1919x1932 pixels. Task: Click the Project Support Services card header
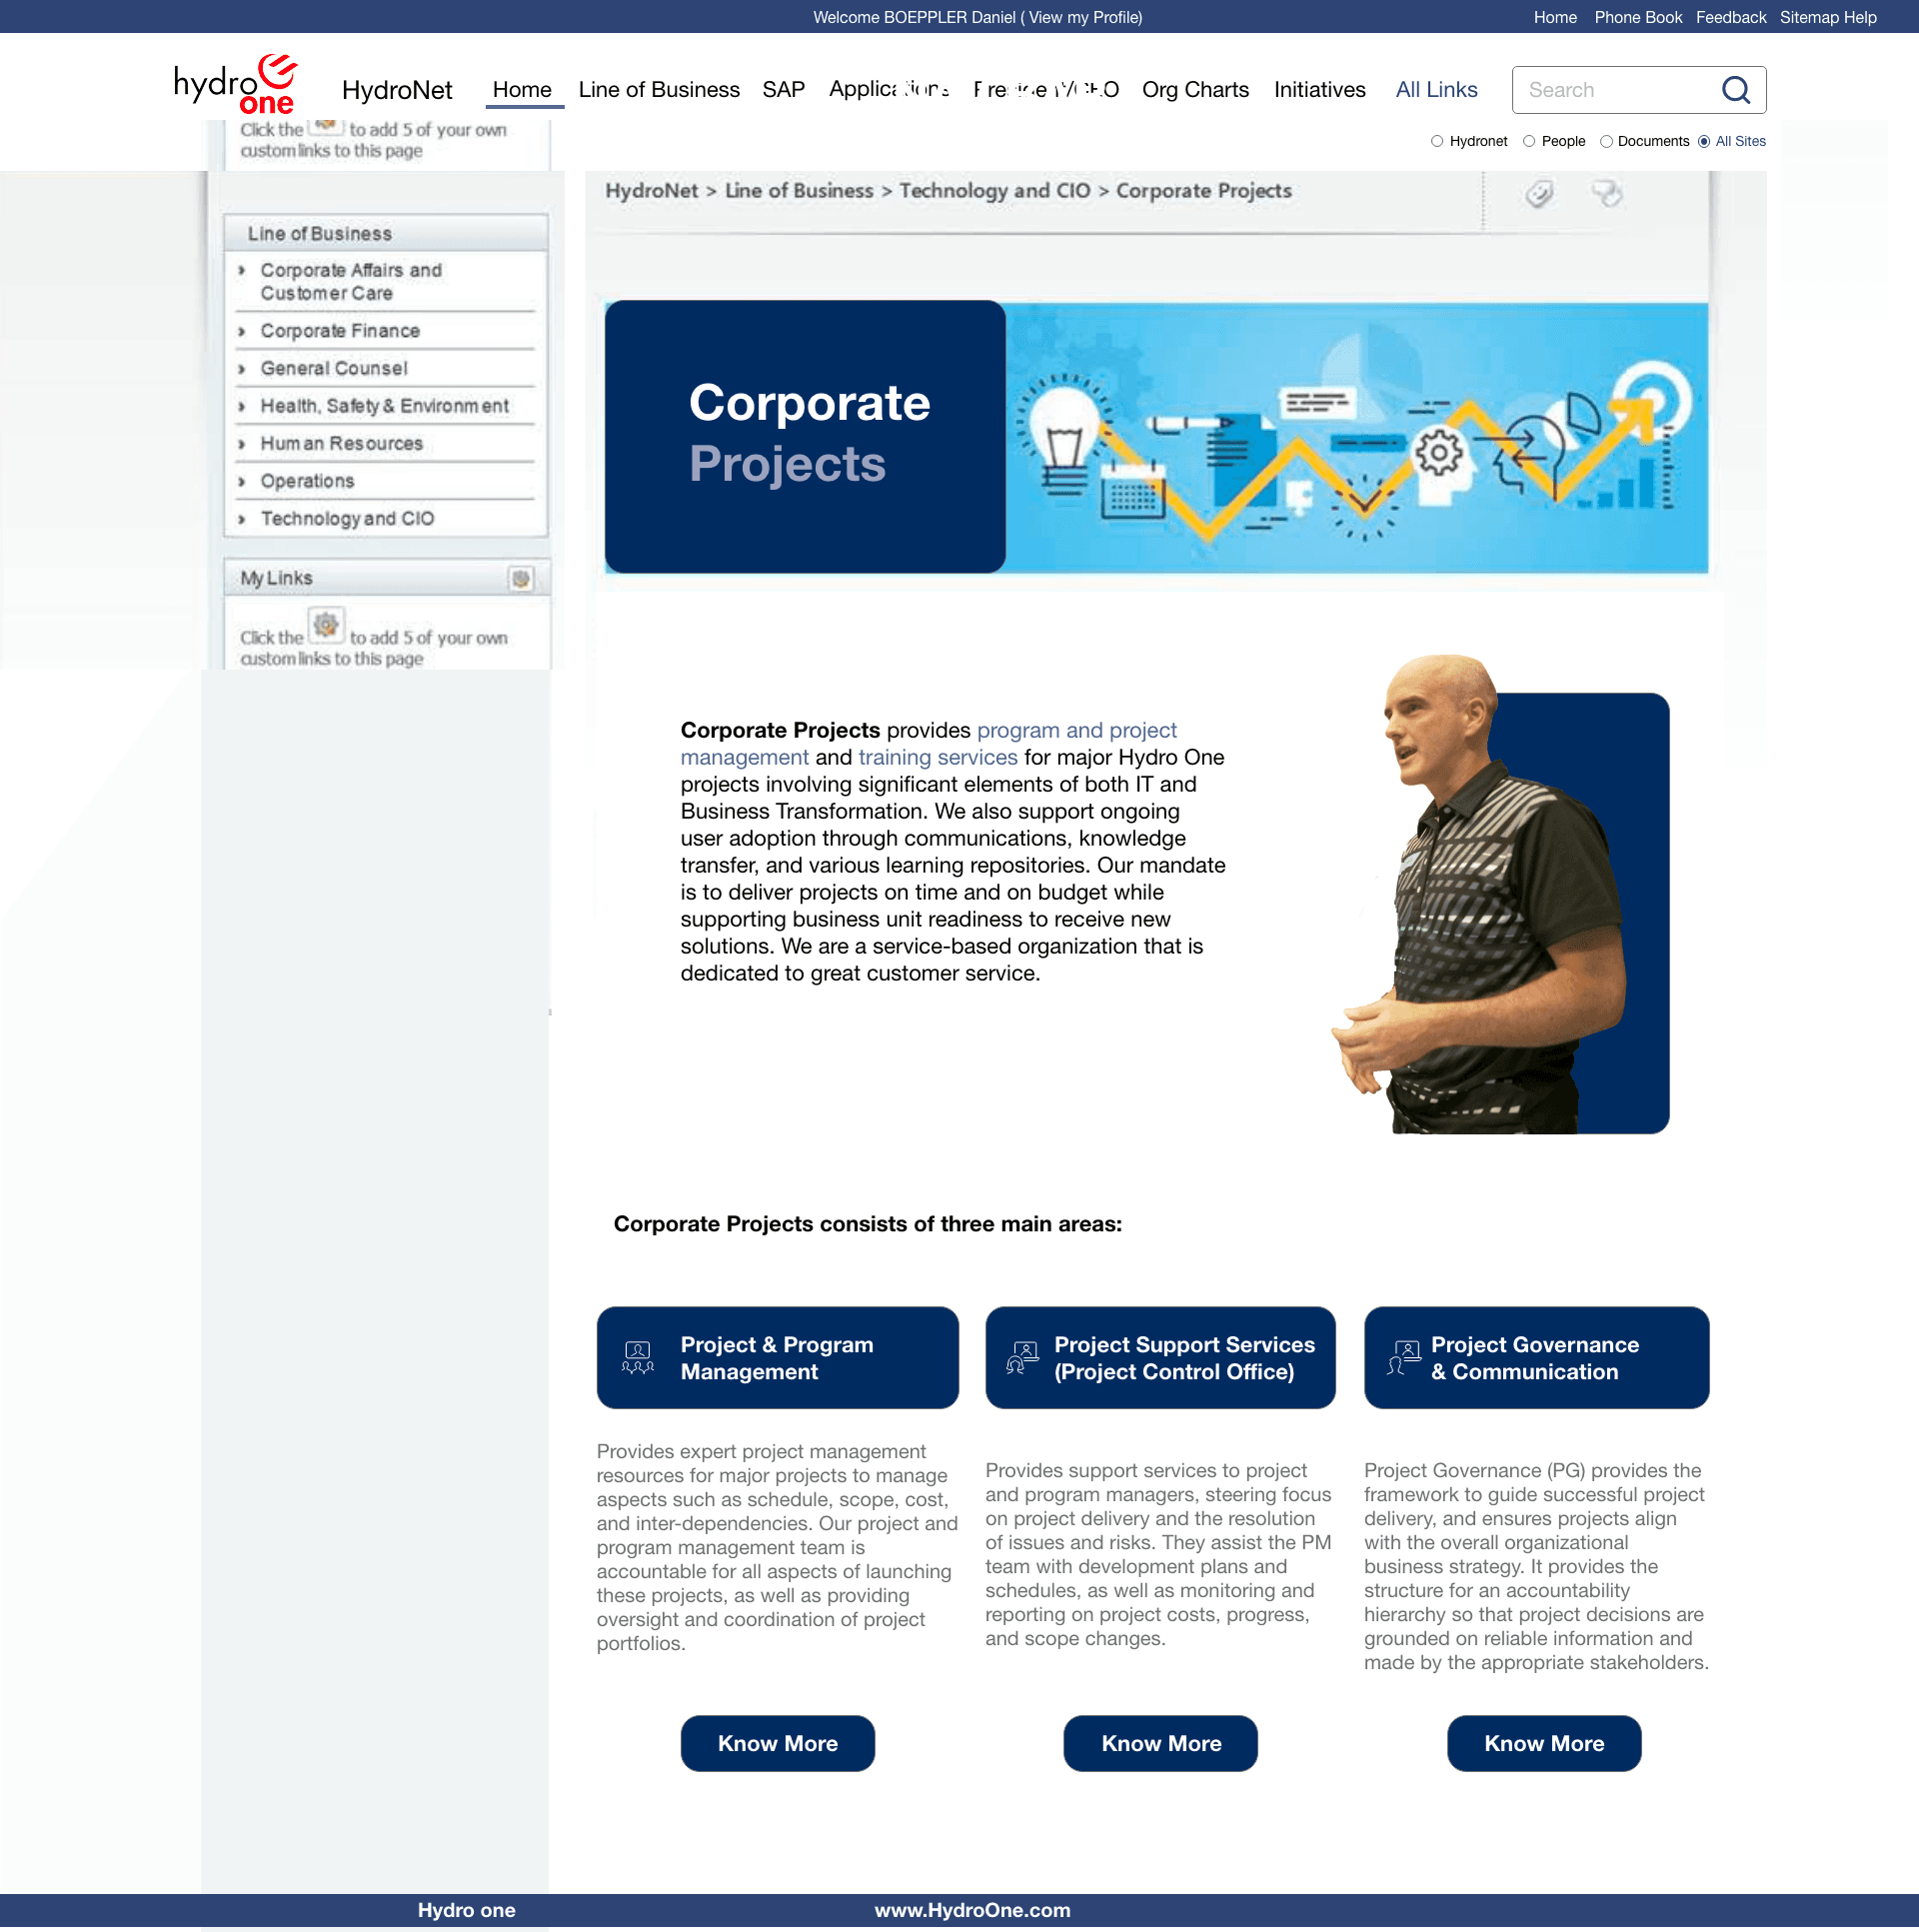click(1160, 1358)
